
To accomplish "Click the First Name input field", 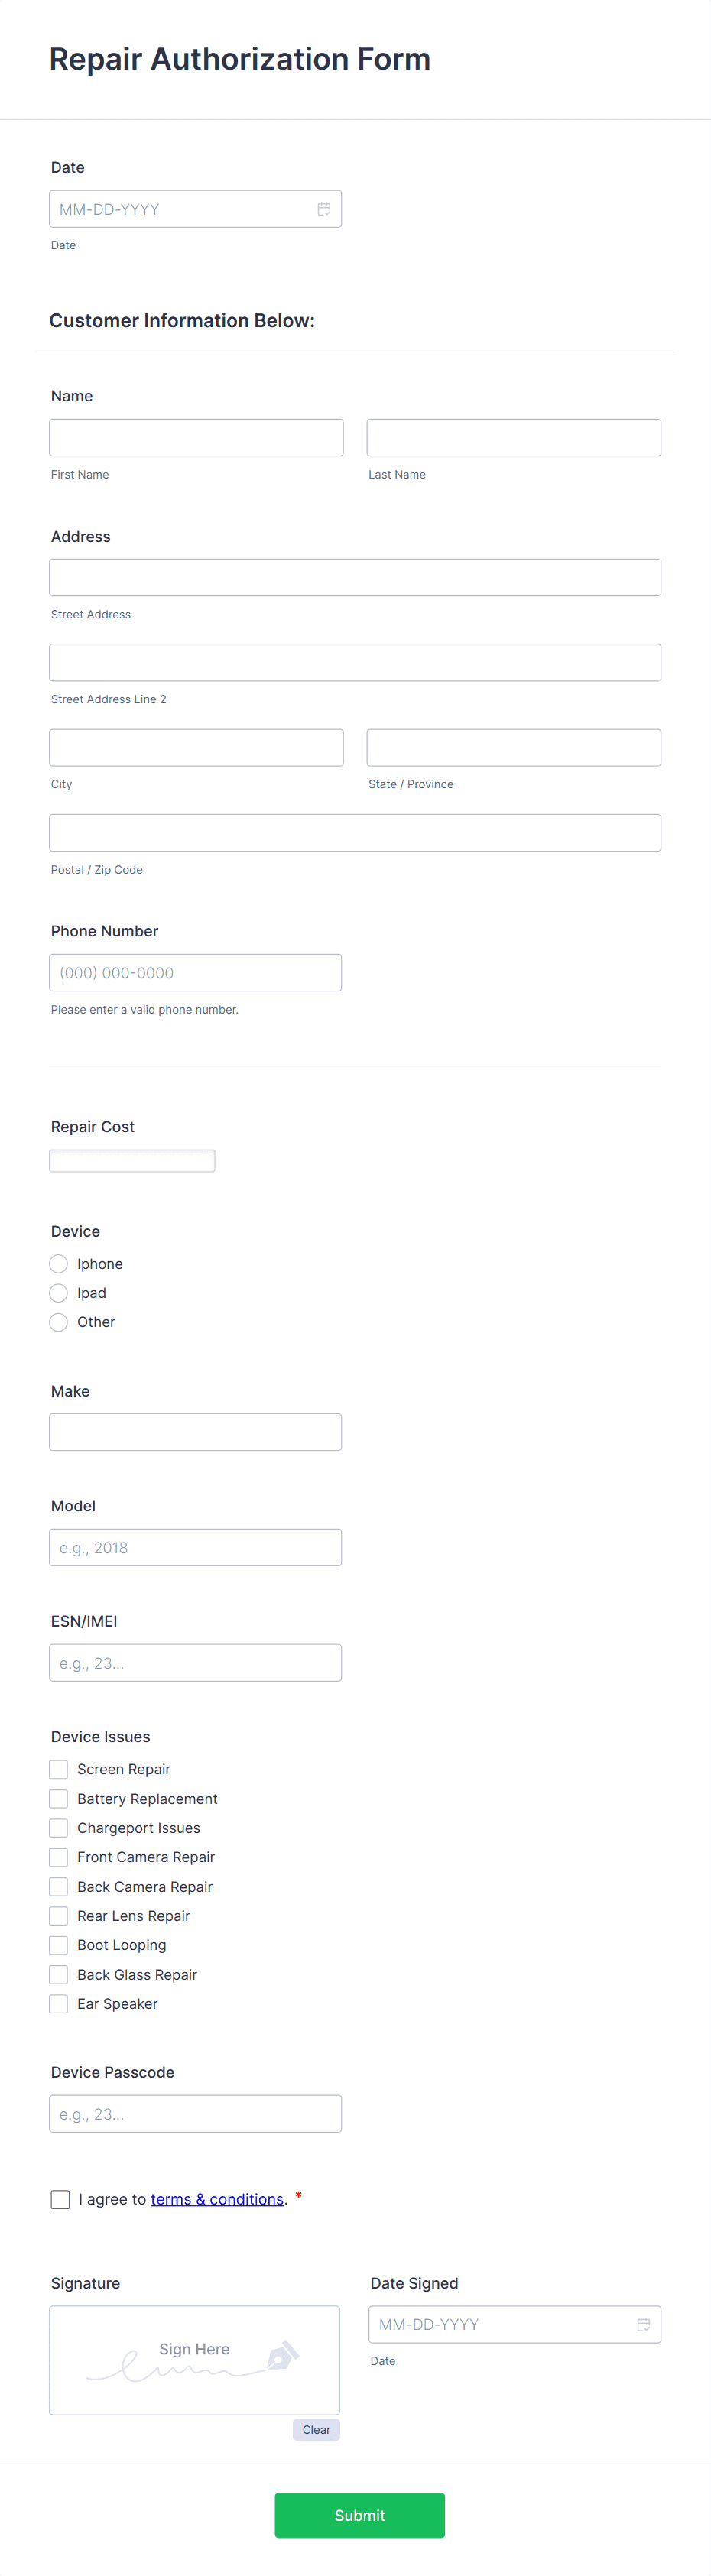I will click(195, 437).
